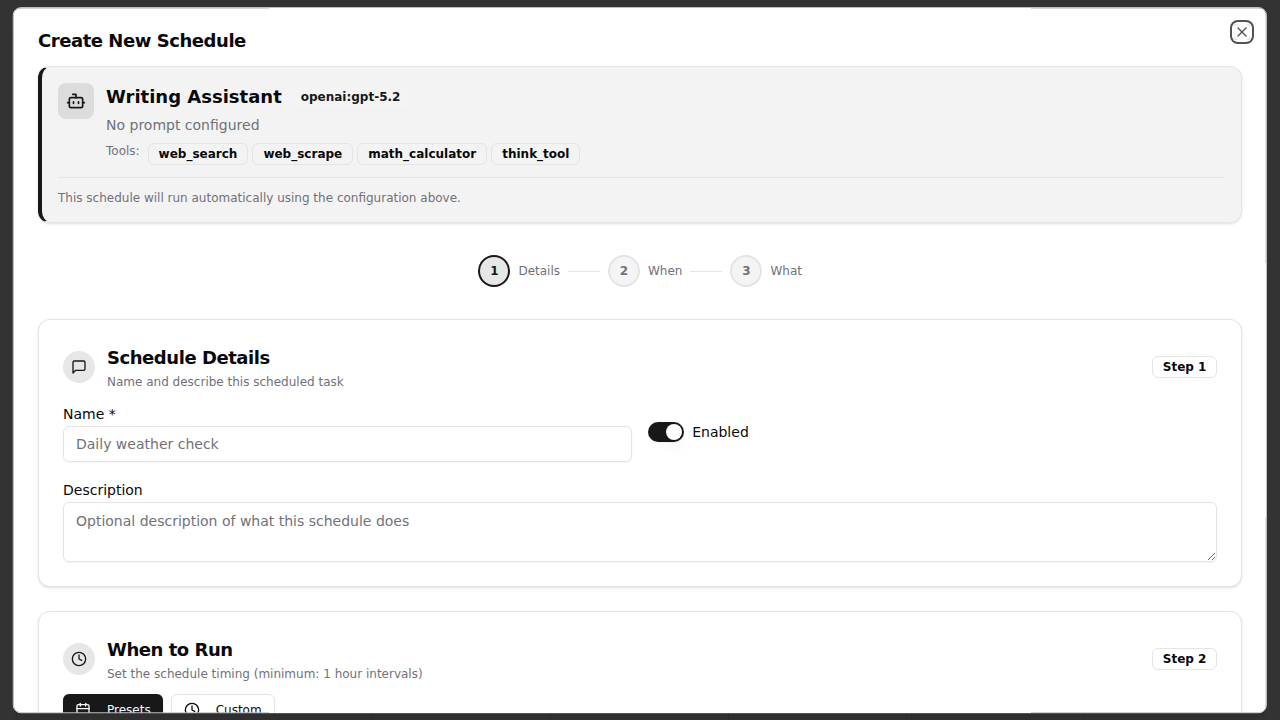Close the Create New Schedule dialog
Screen dimensions: 1280x720
click(x=1241, y=32)
